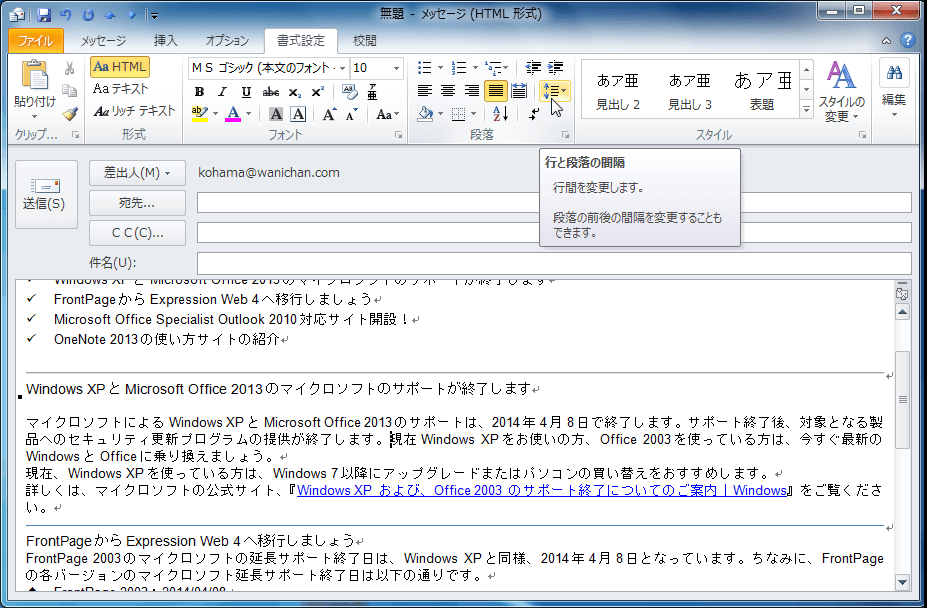
Task: Switch to the 校閲 tab
Action: [365, 40]
